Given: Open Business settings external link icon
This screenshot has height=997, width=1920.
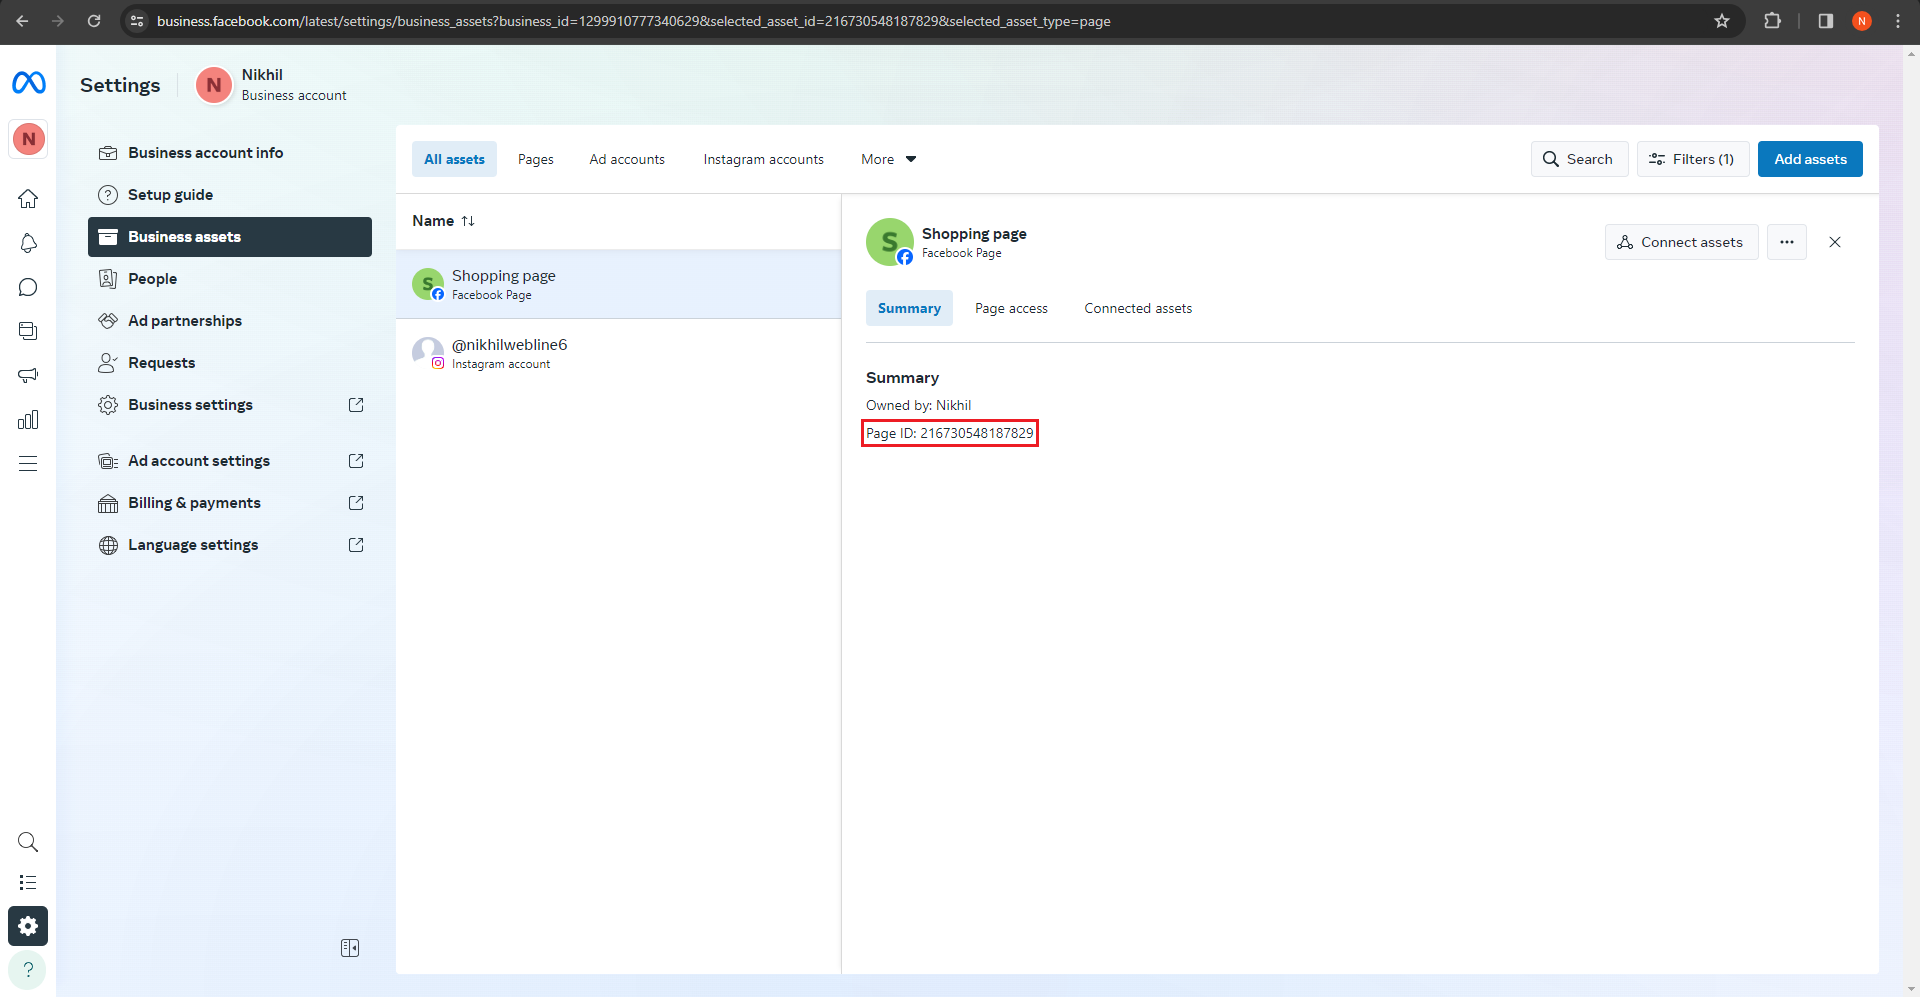Looking at the screenshot, I should 356,405.
